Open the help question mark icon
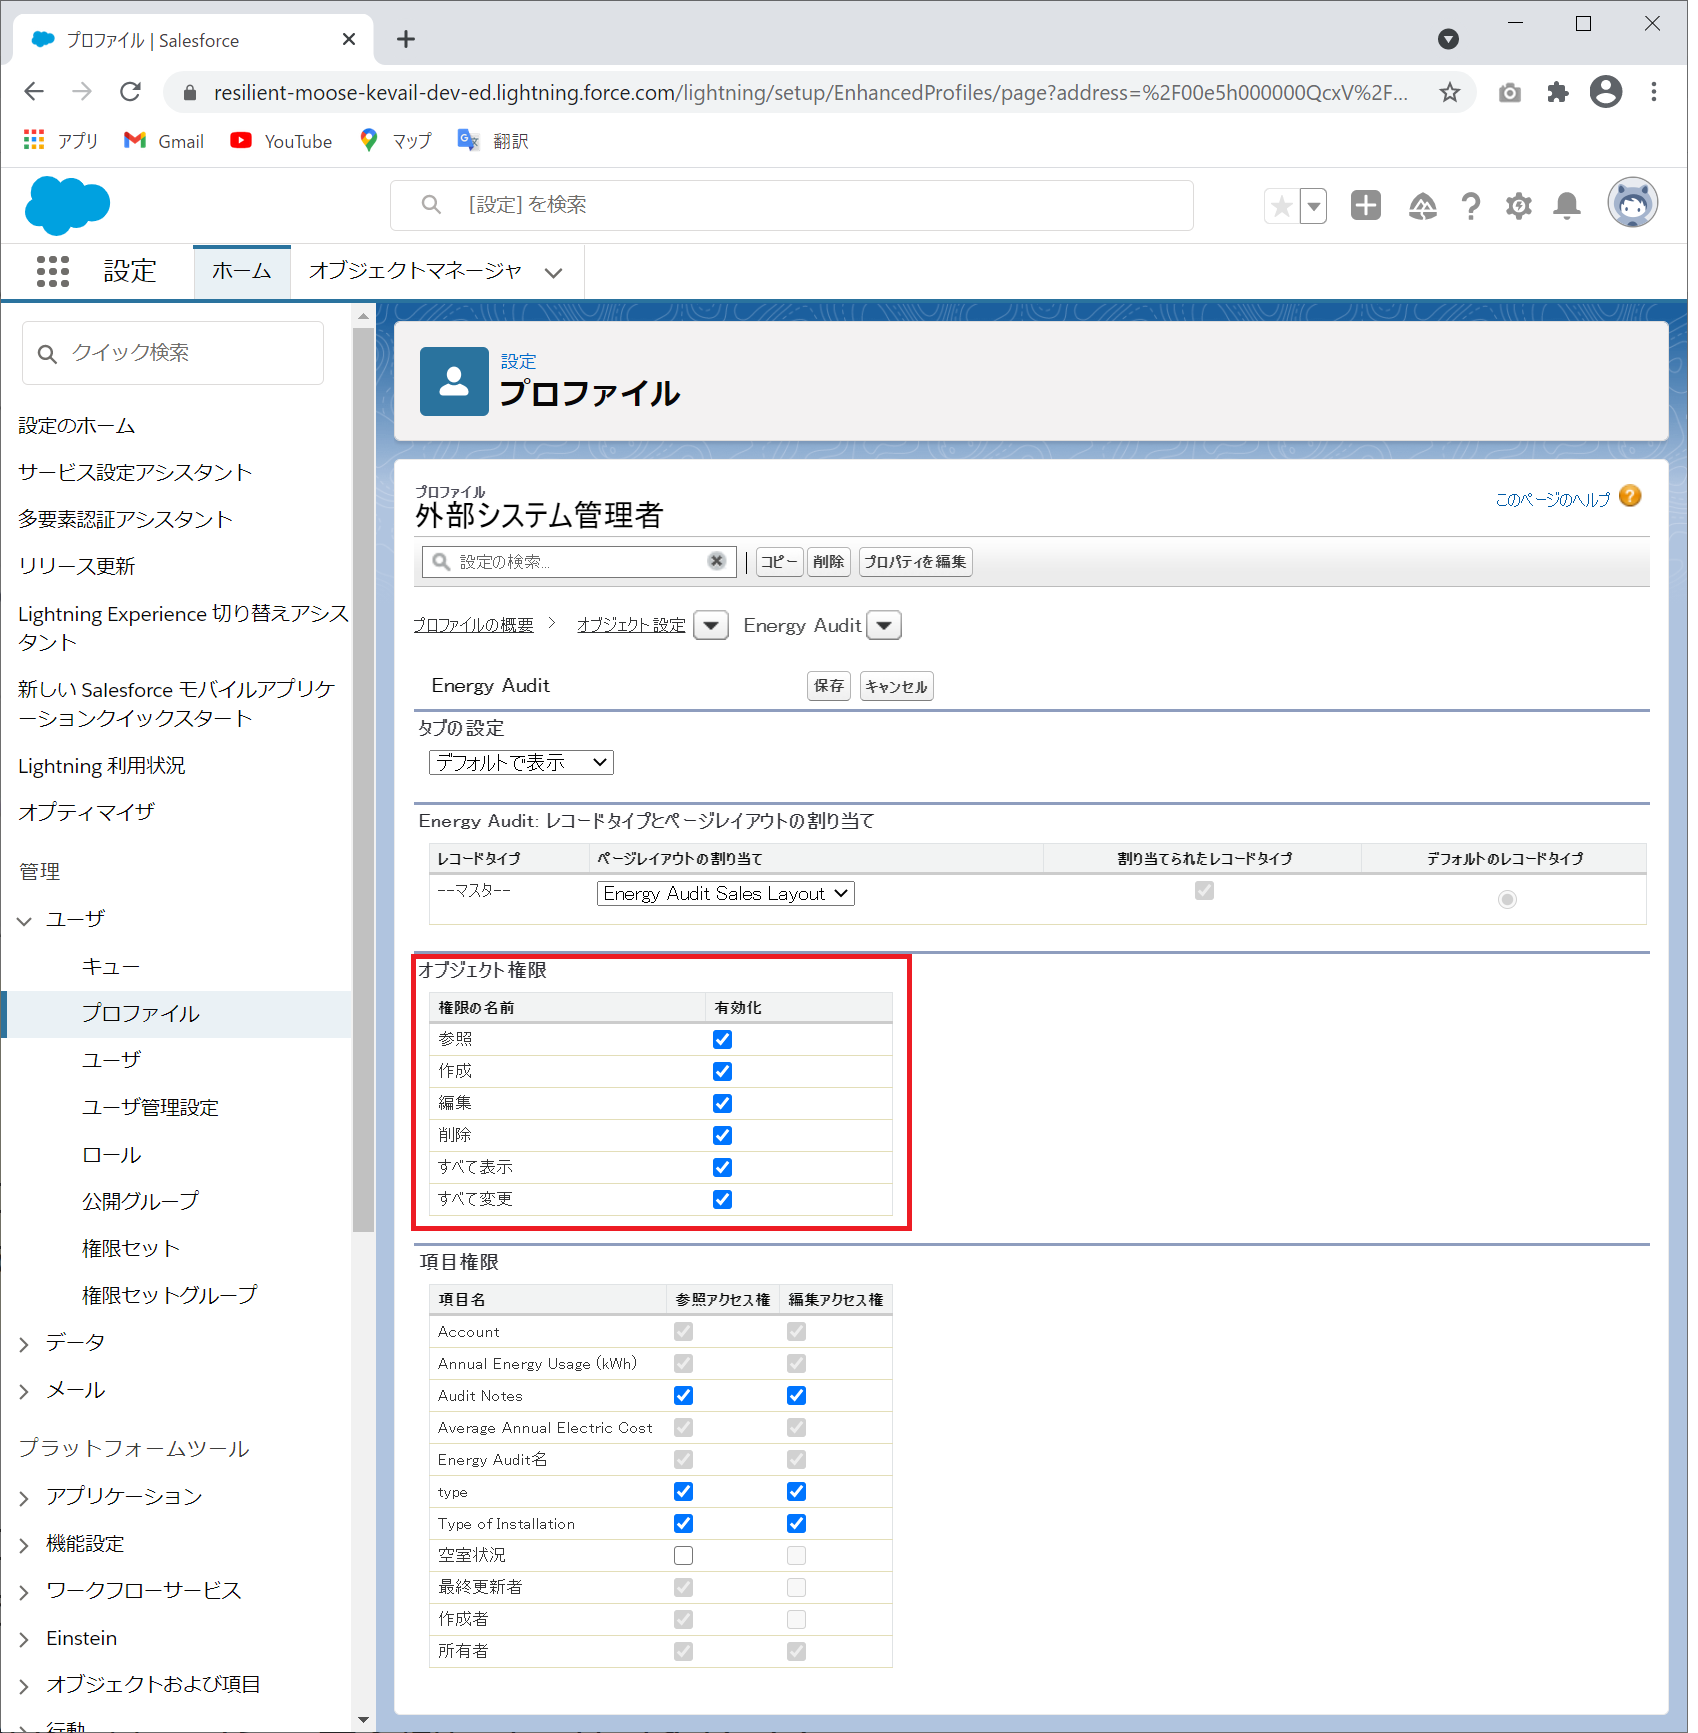 [x=1470, y=206]
